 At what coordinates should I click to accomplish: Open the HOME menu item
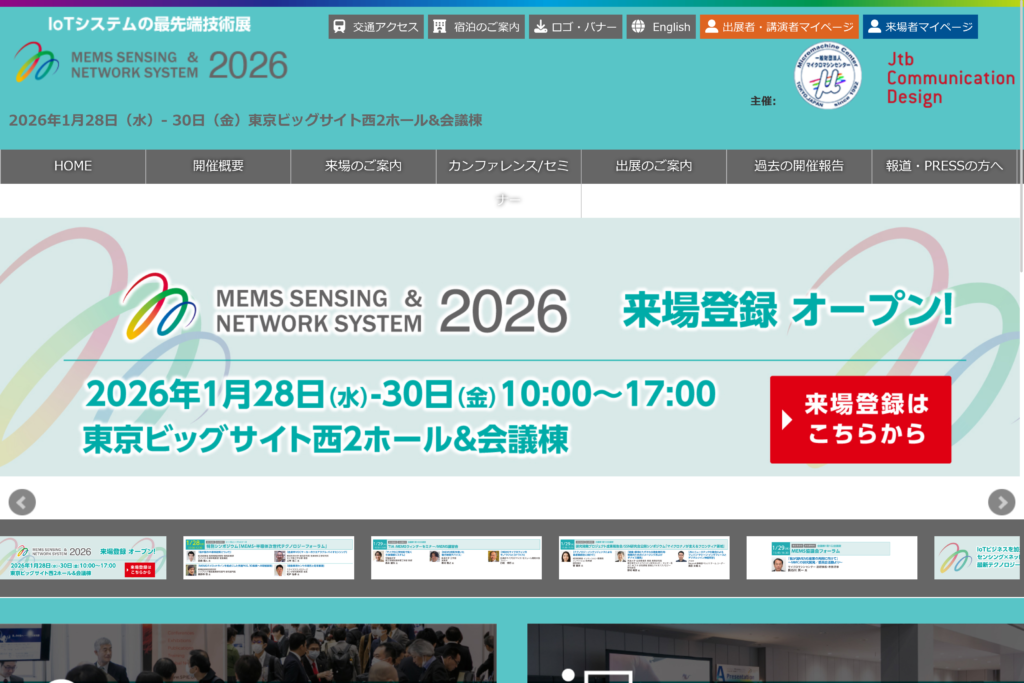click(x=73, y=166)
